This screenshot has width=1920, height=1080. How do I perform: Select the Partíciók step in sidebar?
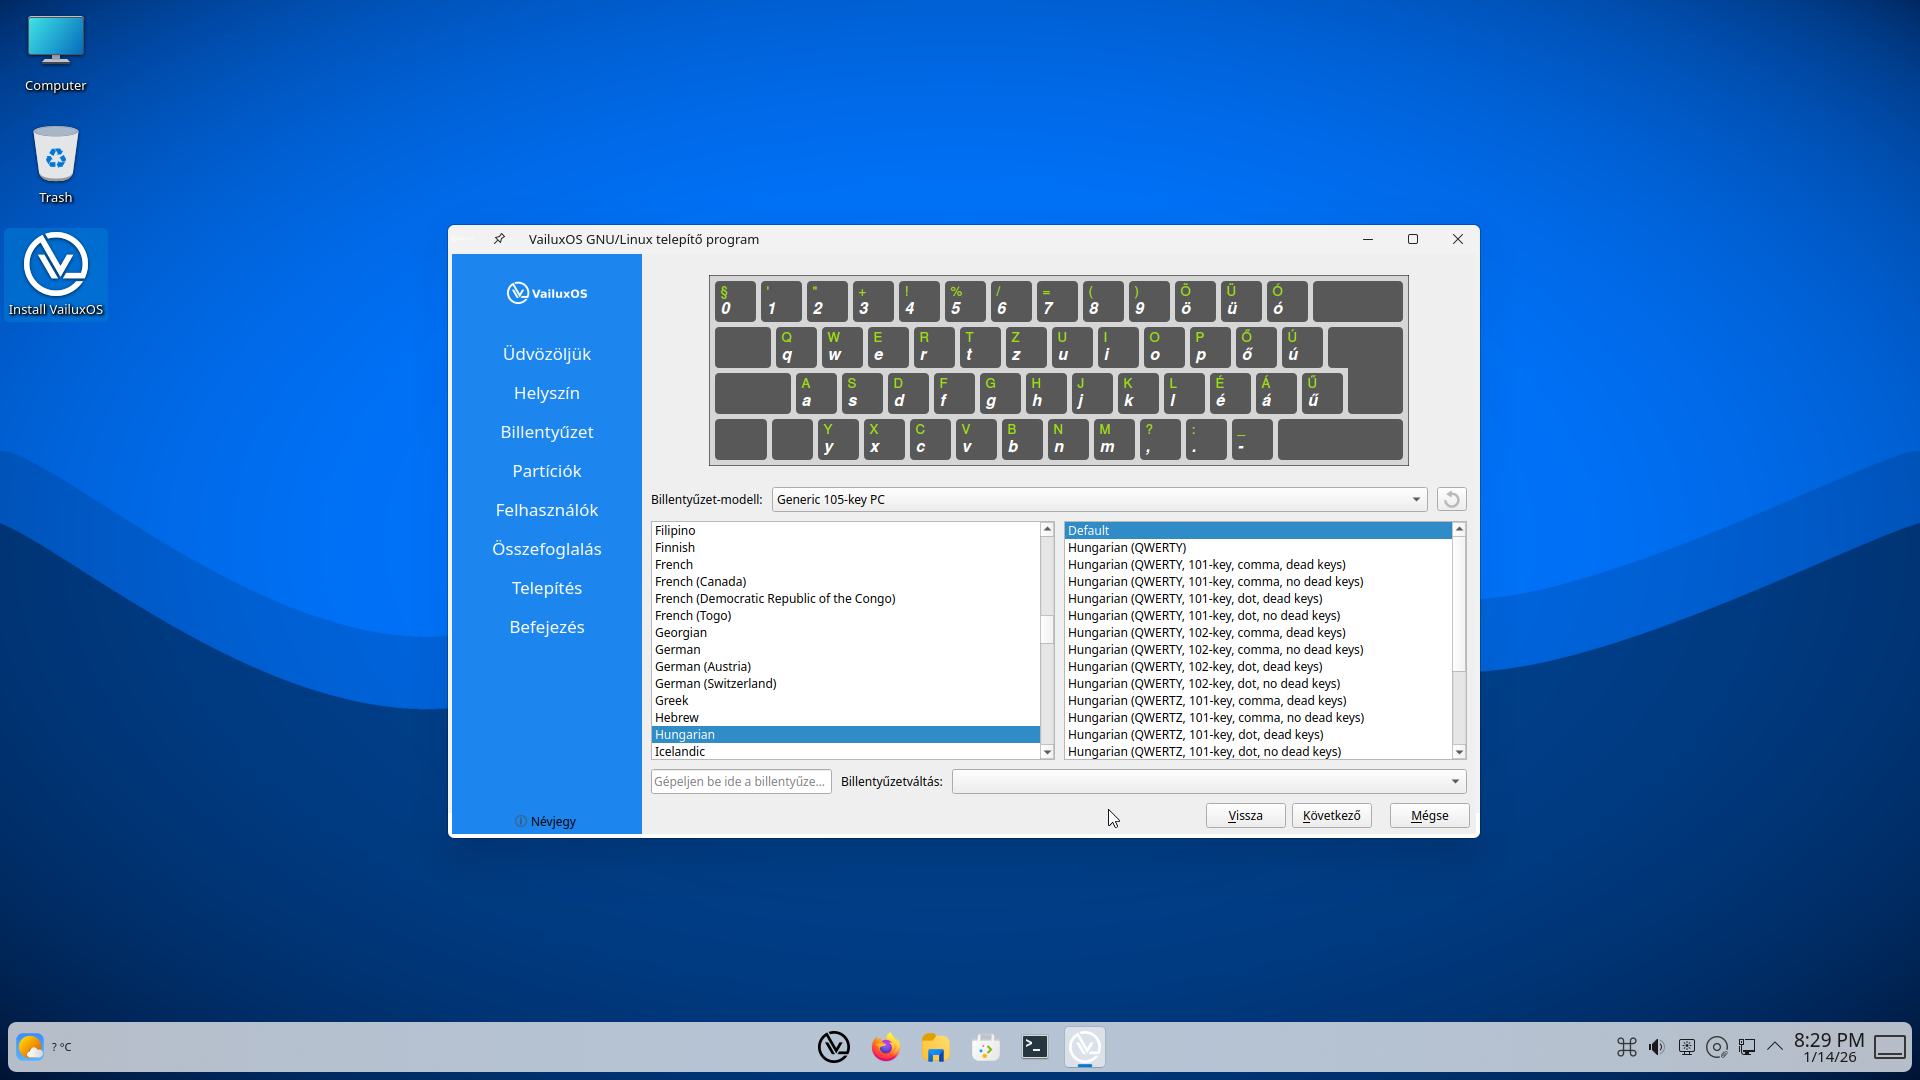[x=546, y=471]
